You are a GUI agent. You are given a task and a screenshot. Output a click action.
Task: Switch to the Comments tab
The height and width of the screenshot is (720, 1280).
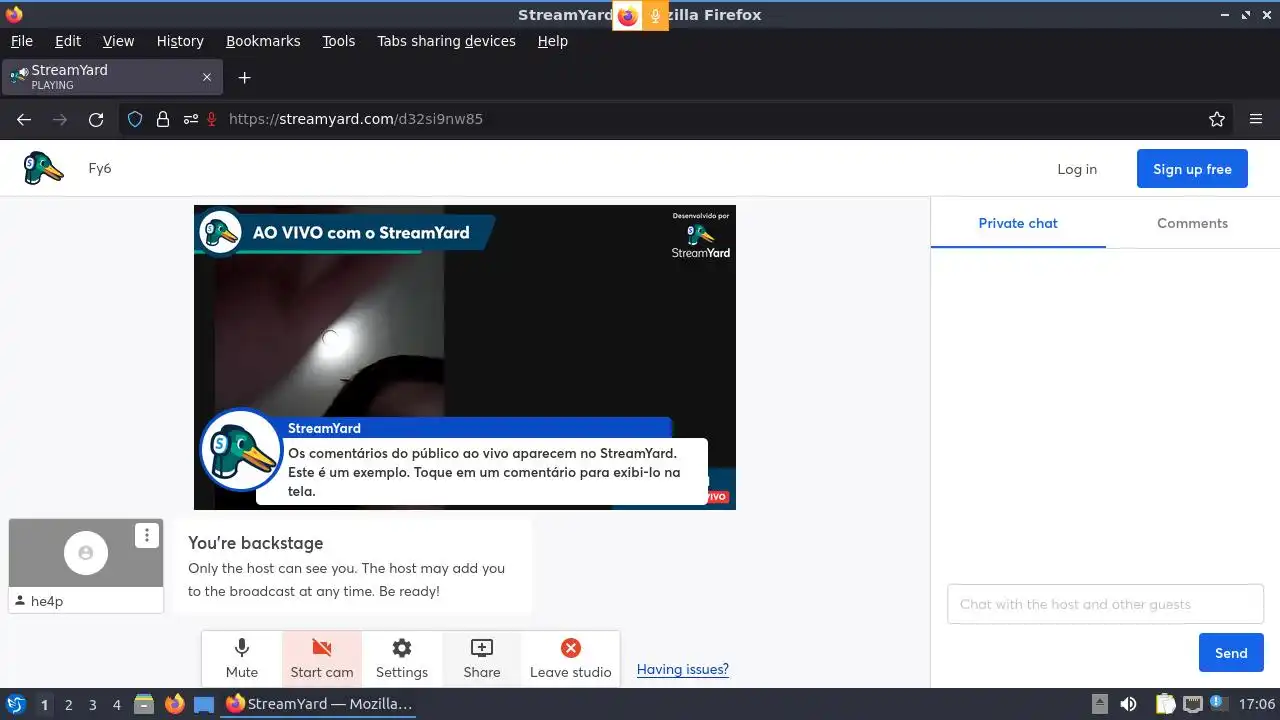click(x=1192, y=223)
